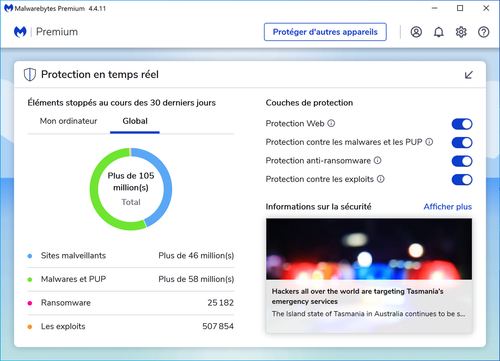This screenshot has height=361, width=500.
Task: Click the value Plus de 46 million(s)
Action: (x=196, y=256)
